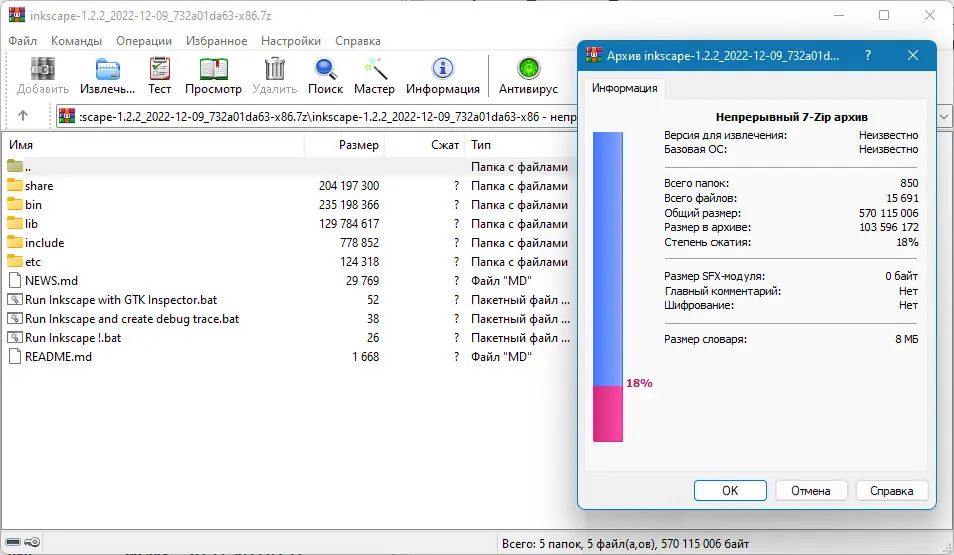Open the Команды menu

click(76, 41)
